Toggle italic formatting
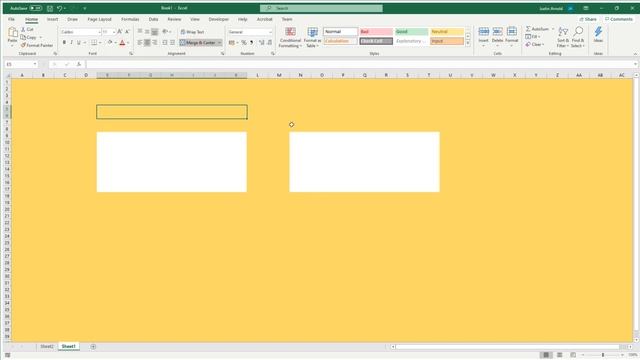640x360 pixels. pos(71,42)
